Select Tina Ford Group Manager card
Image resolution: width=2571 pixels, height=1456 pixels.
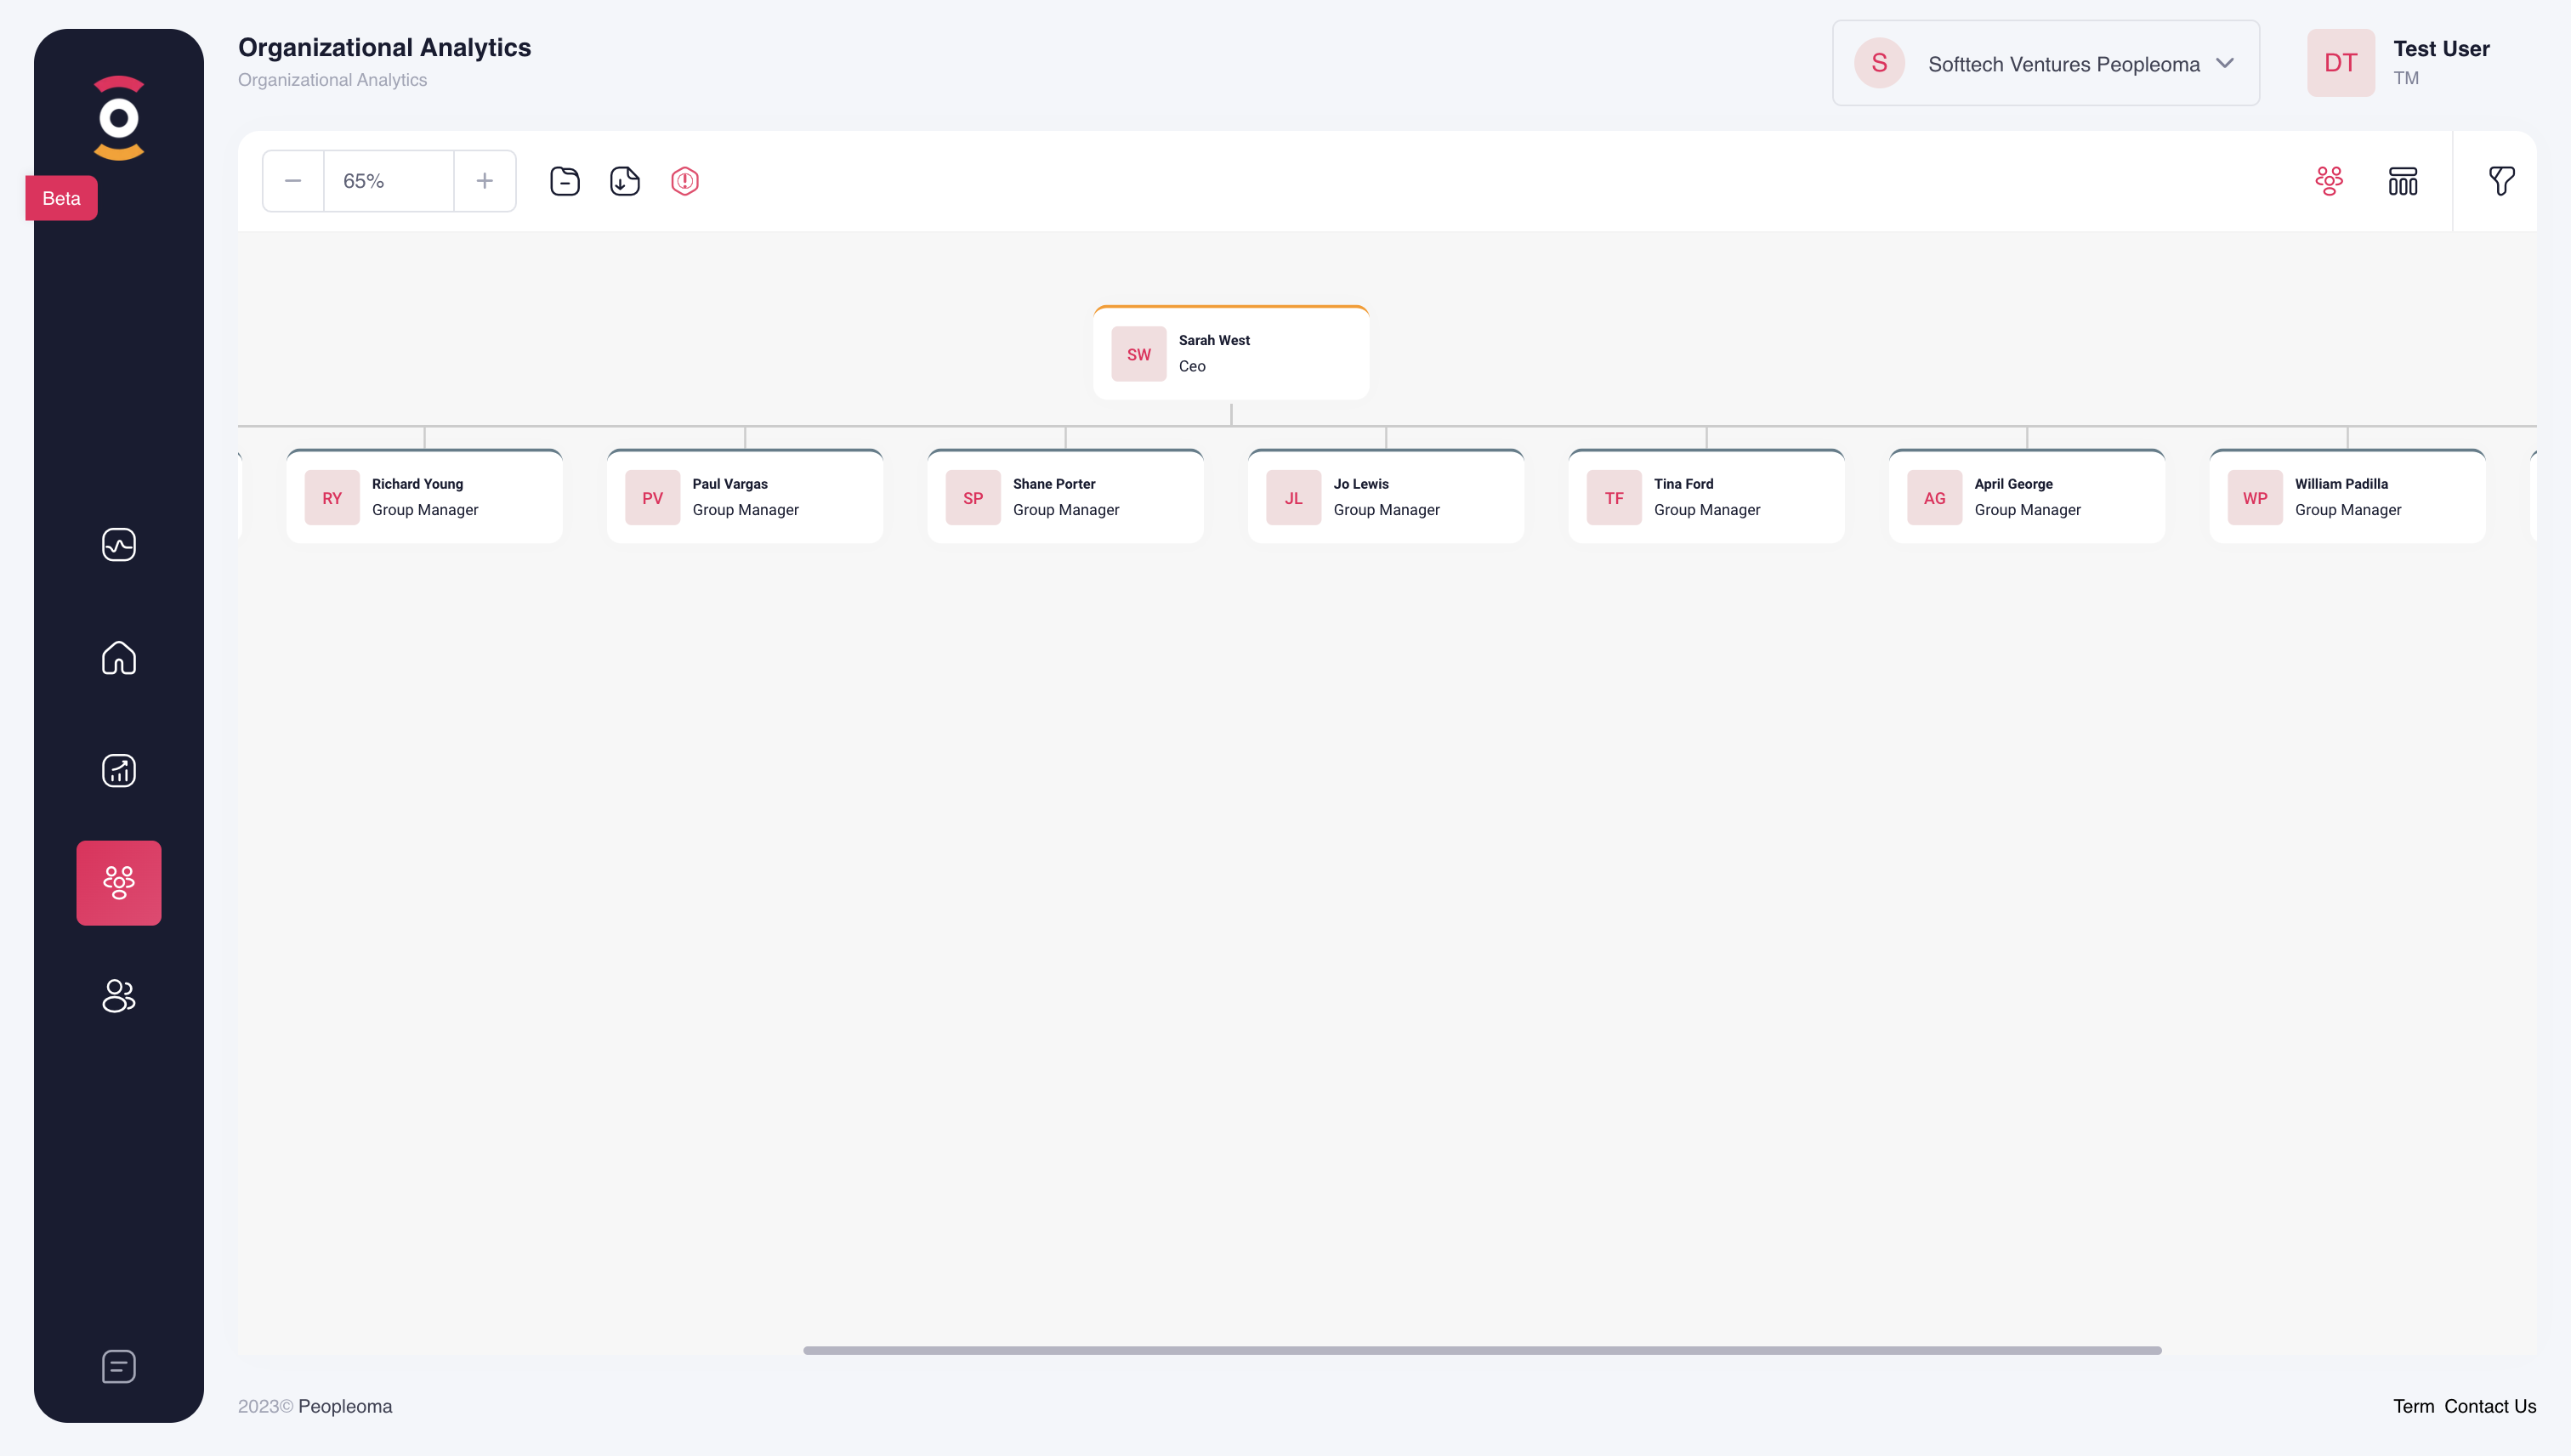(1706, 496)
